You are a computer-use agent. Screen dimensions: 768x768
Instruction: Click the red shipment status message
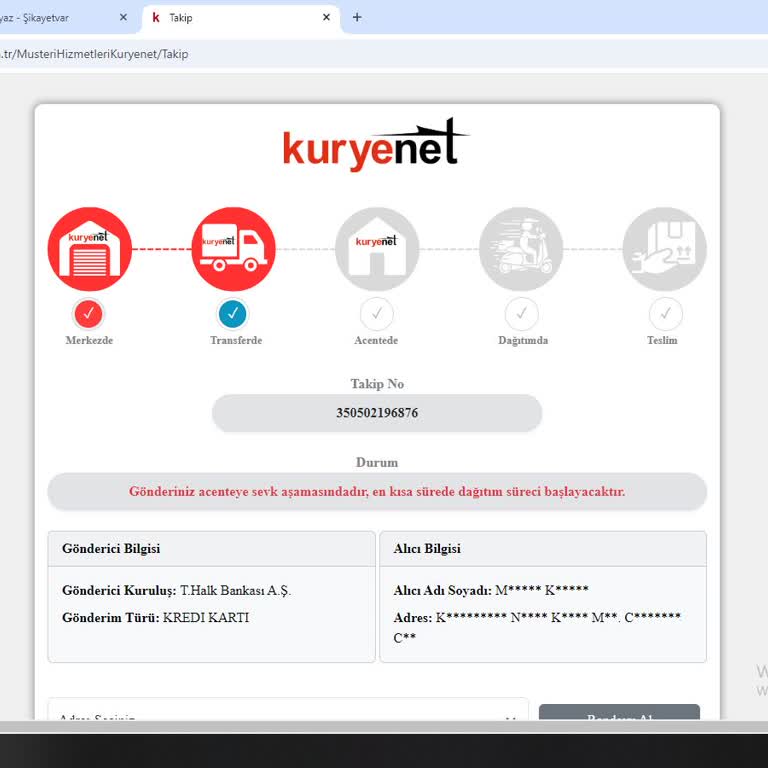point(377,491)
